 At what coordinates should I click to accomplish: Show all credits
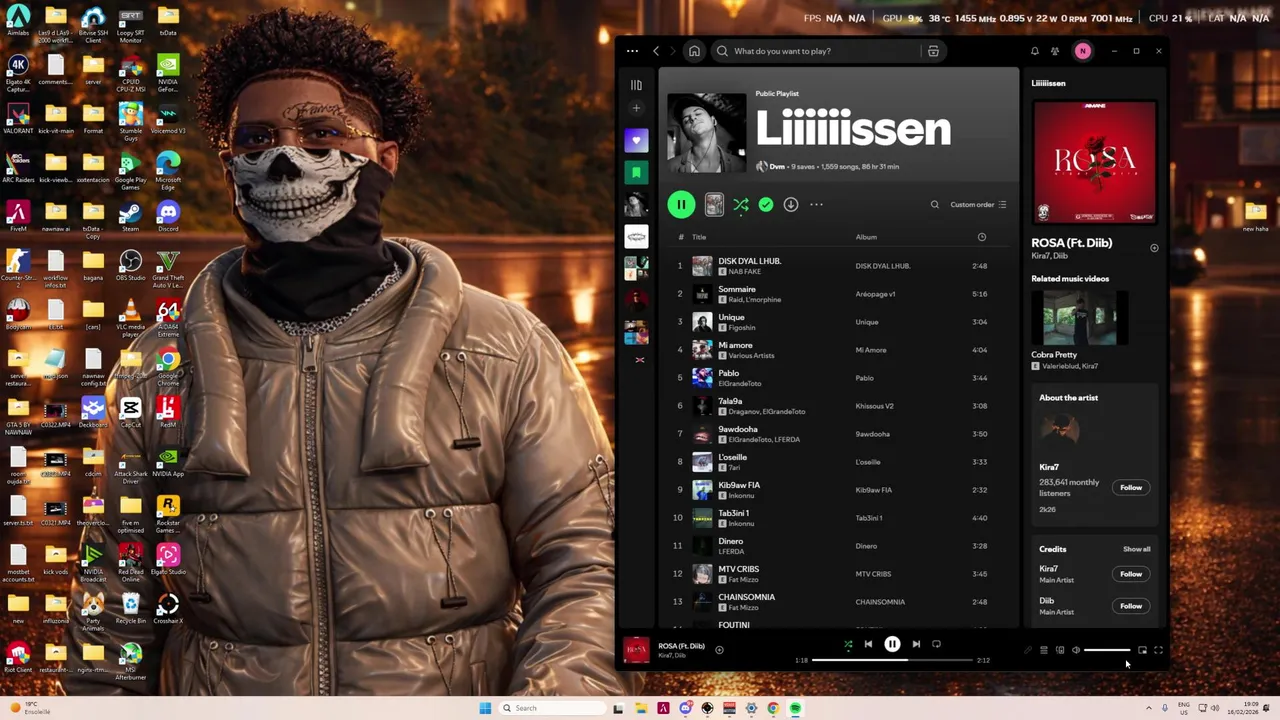[1136, 549]
